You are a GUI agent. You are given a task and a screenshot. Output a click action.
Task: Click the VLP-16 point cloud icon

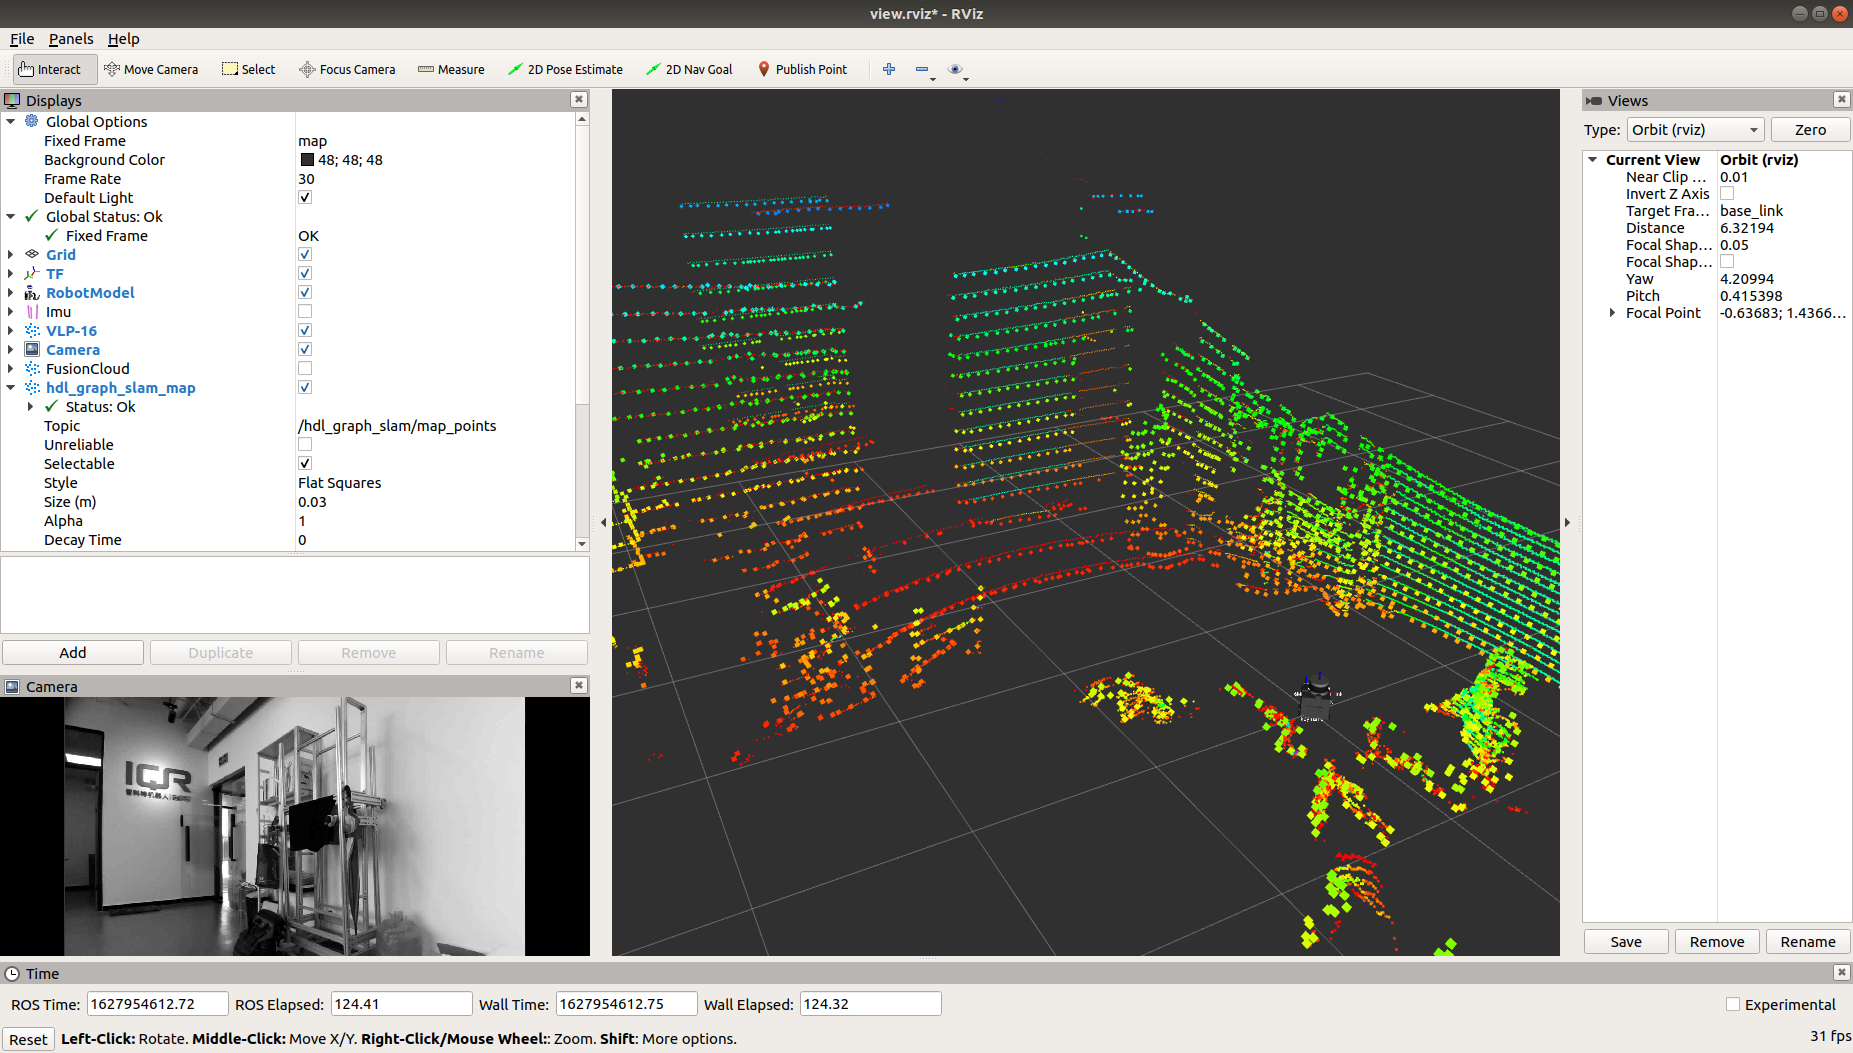[x=32, y=330]
